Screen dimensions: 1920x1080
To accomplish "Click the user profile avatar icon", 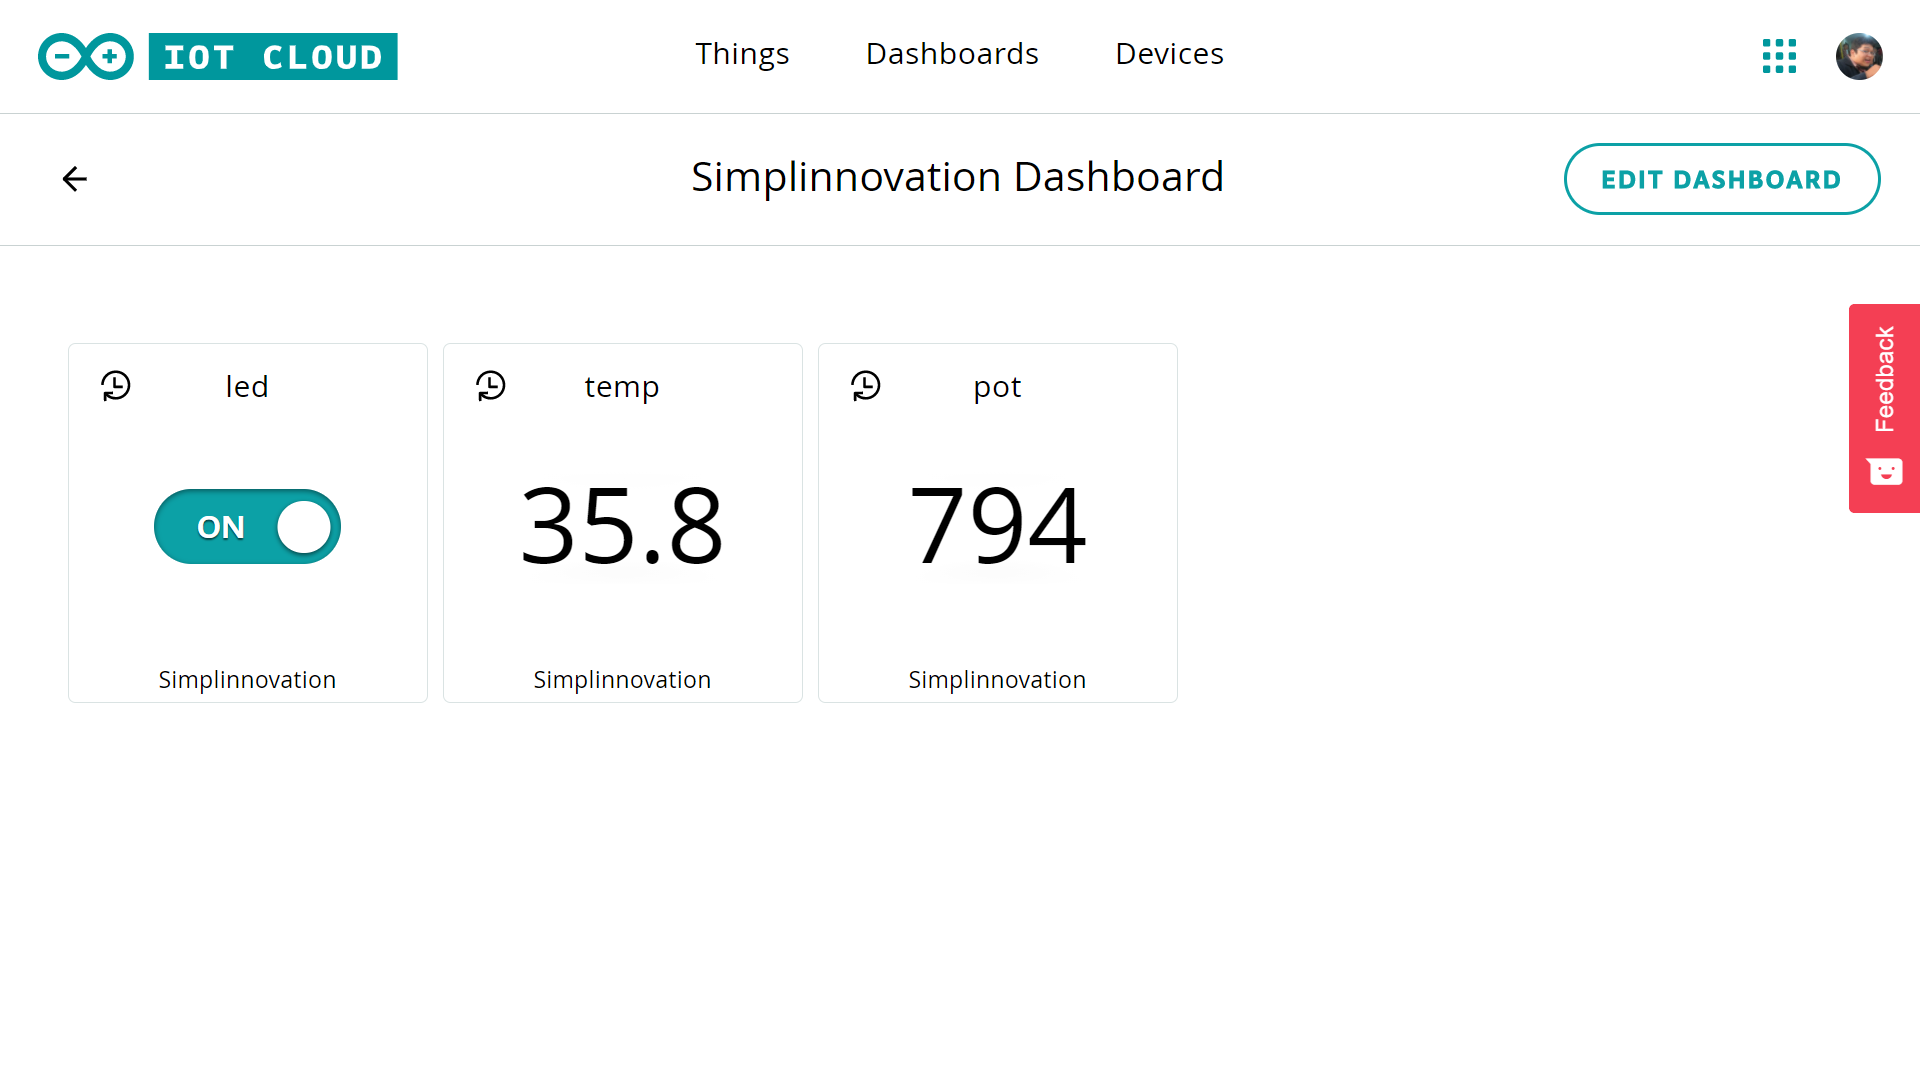I will [1861, 54].
